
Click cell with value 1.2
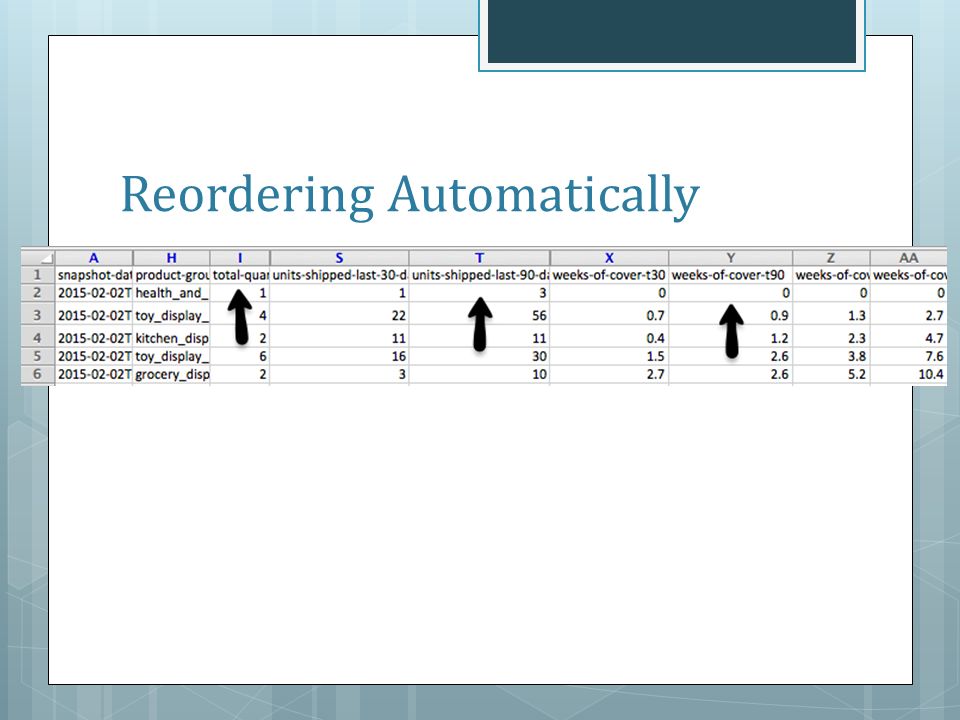[x=730, y=337]
